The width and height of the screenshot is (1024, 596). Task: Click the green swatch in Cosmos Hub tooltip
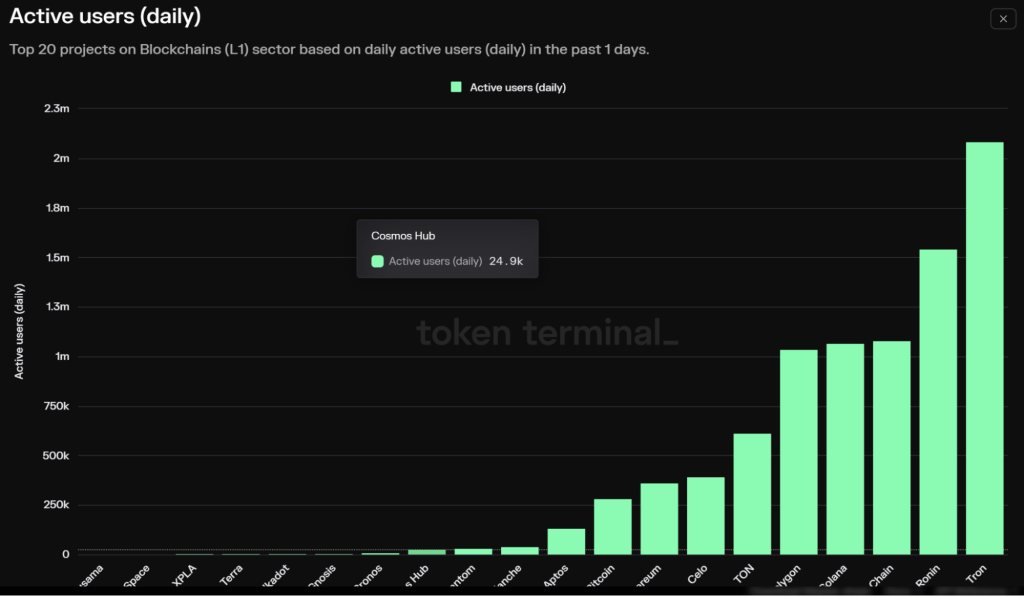377,261
